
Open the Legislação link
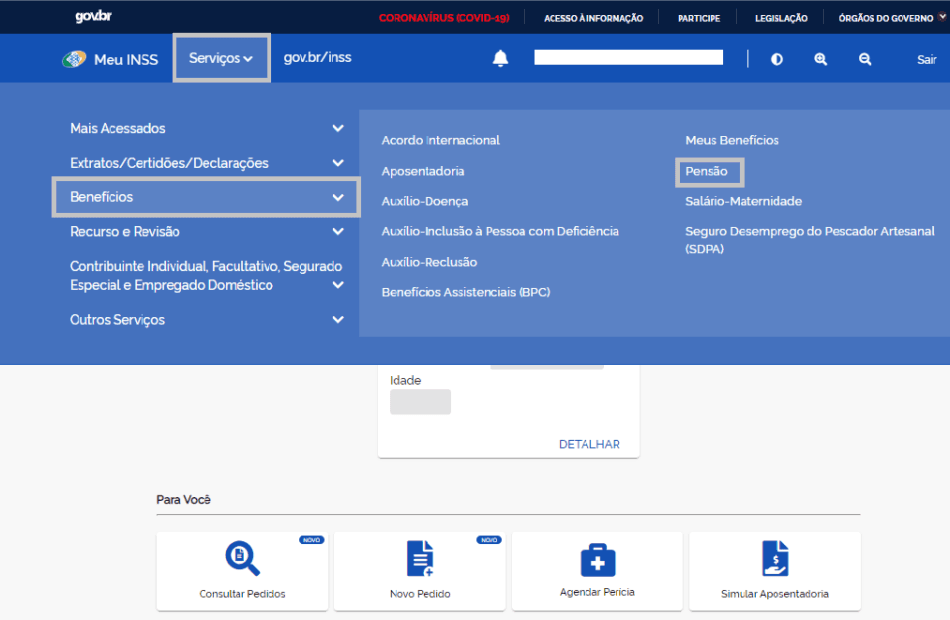point(781,18)
